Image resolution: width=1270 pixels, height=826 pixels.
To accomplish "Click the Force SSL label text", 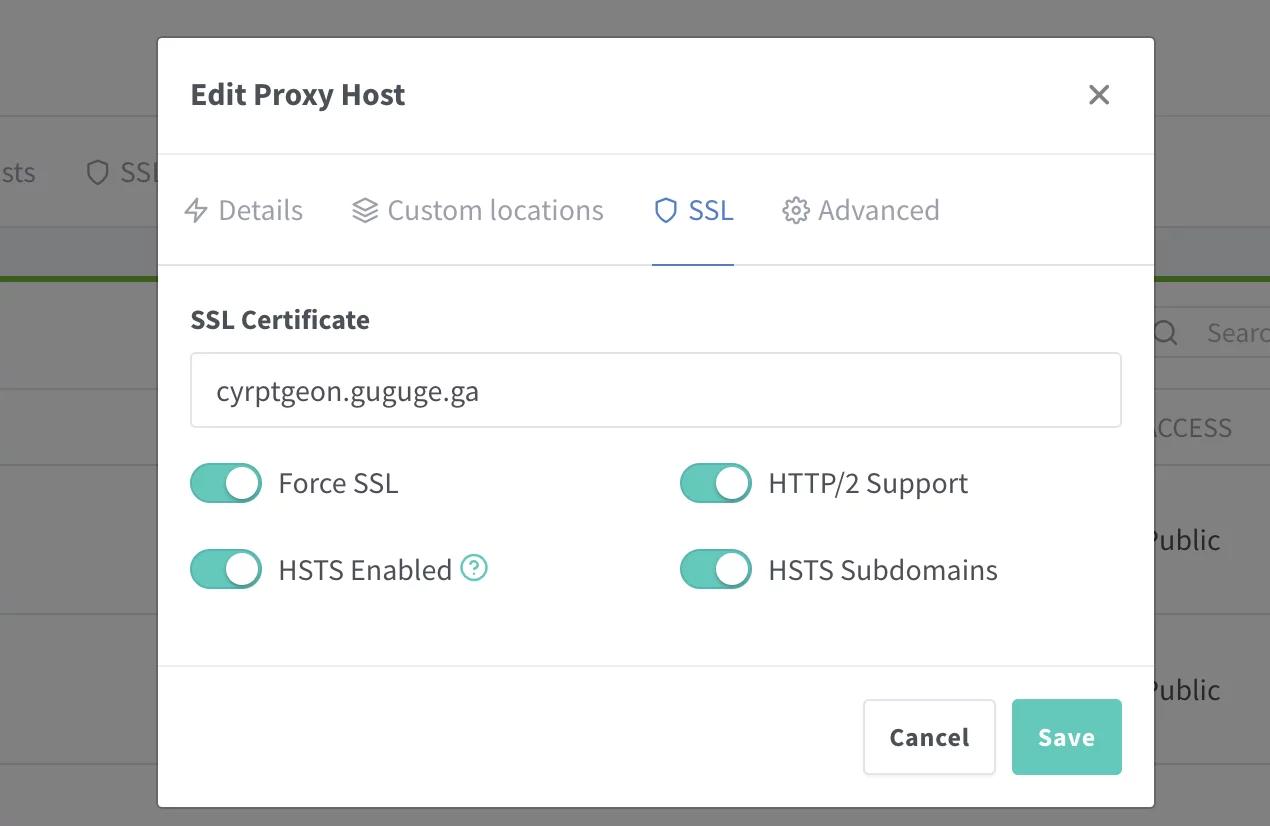I will coord(338,484).
